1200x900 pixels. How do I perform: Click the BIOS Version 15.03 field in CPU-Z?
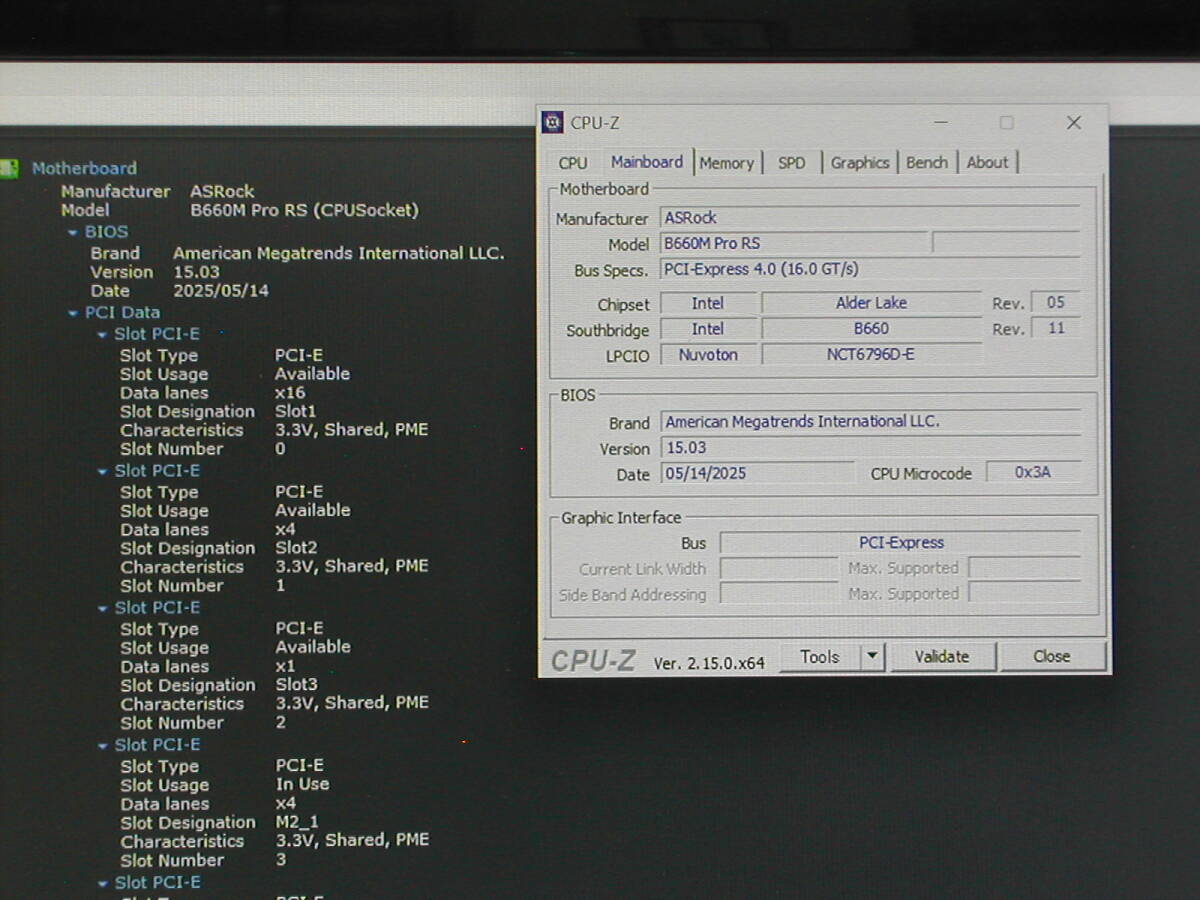pos(870,448)
